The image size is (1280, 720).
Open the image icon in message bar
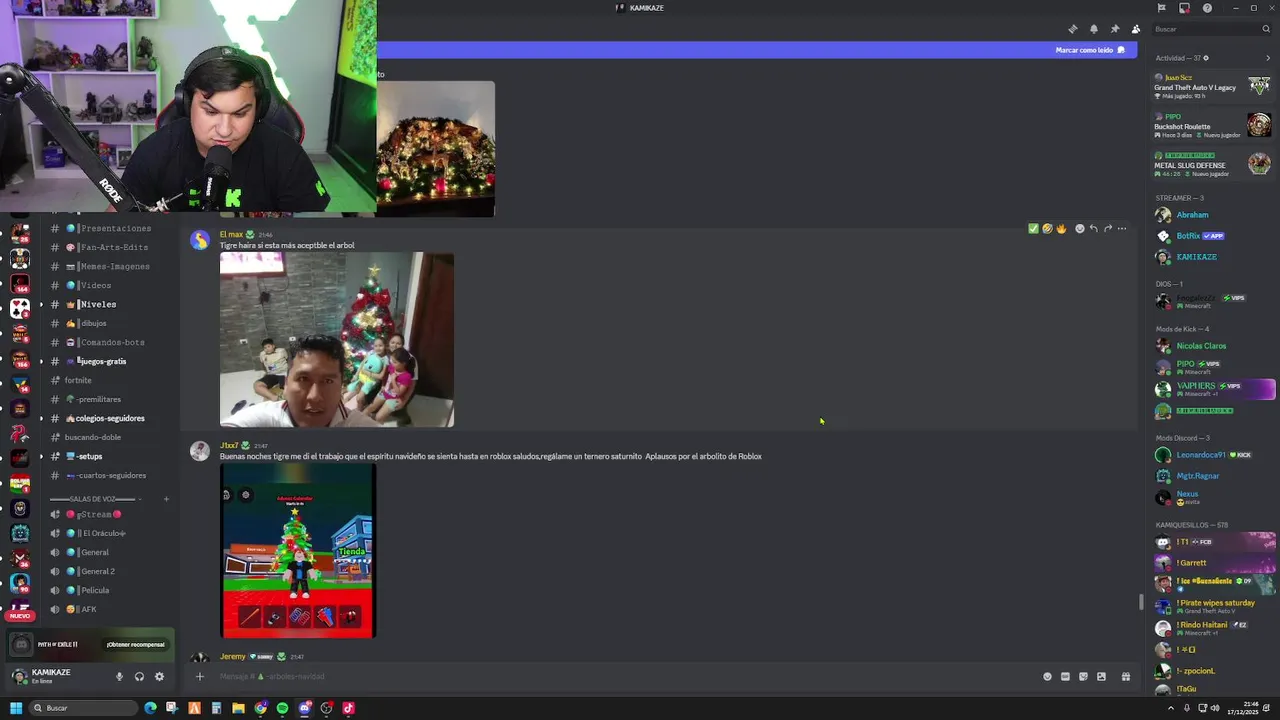(1101, 677)
